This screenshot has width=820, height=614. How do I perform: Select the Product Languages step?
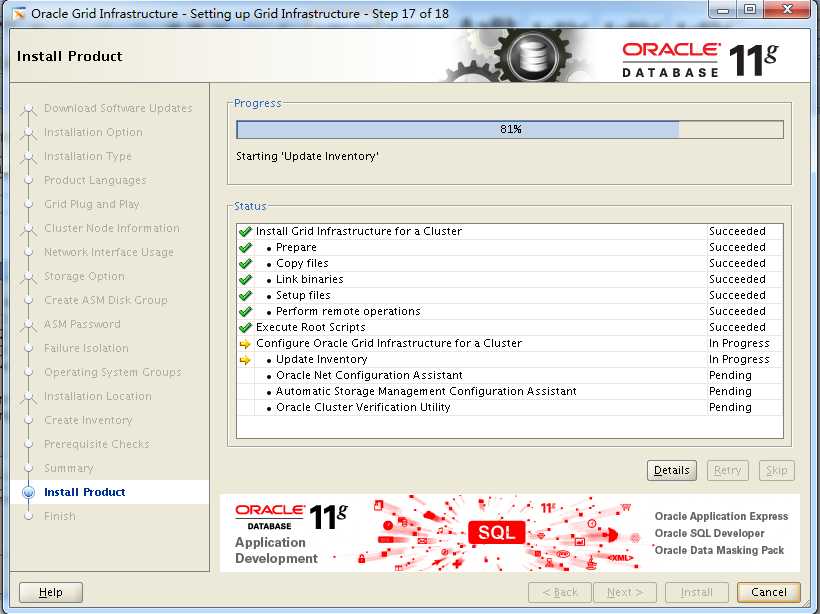click(95, 180)
